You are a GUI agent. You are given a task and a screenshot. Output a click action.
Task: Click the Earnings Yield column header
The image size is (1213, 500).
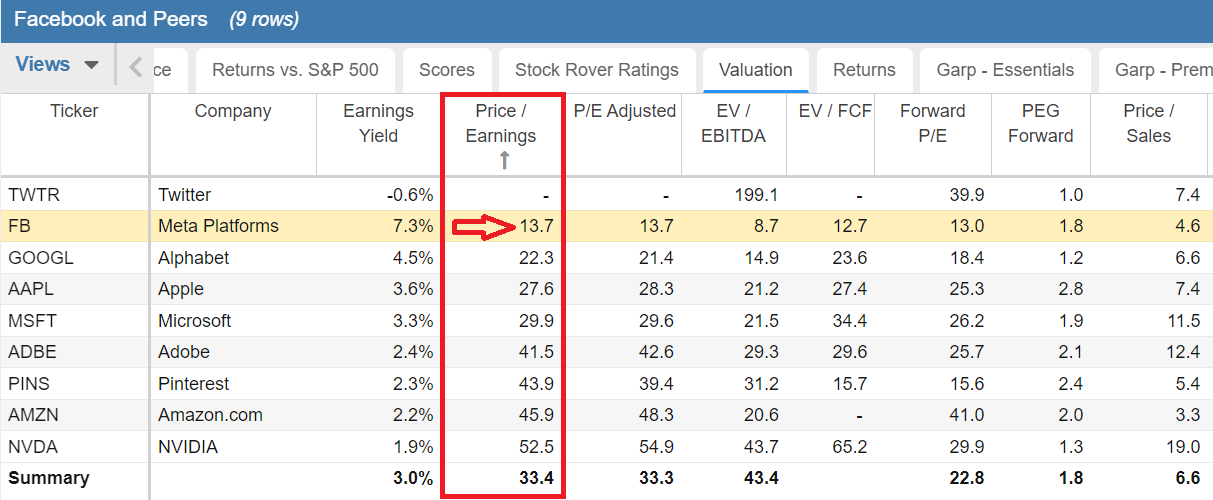click(379, 123)
